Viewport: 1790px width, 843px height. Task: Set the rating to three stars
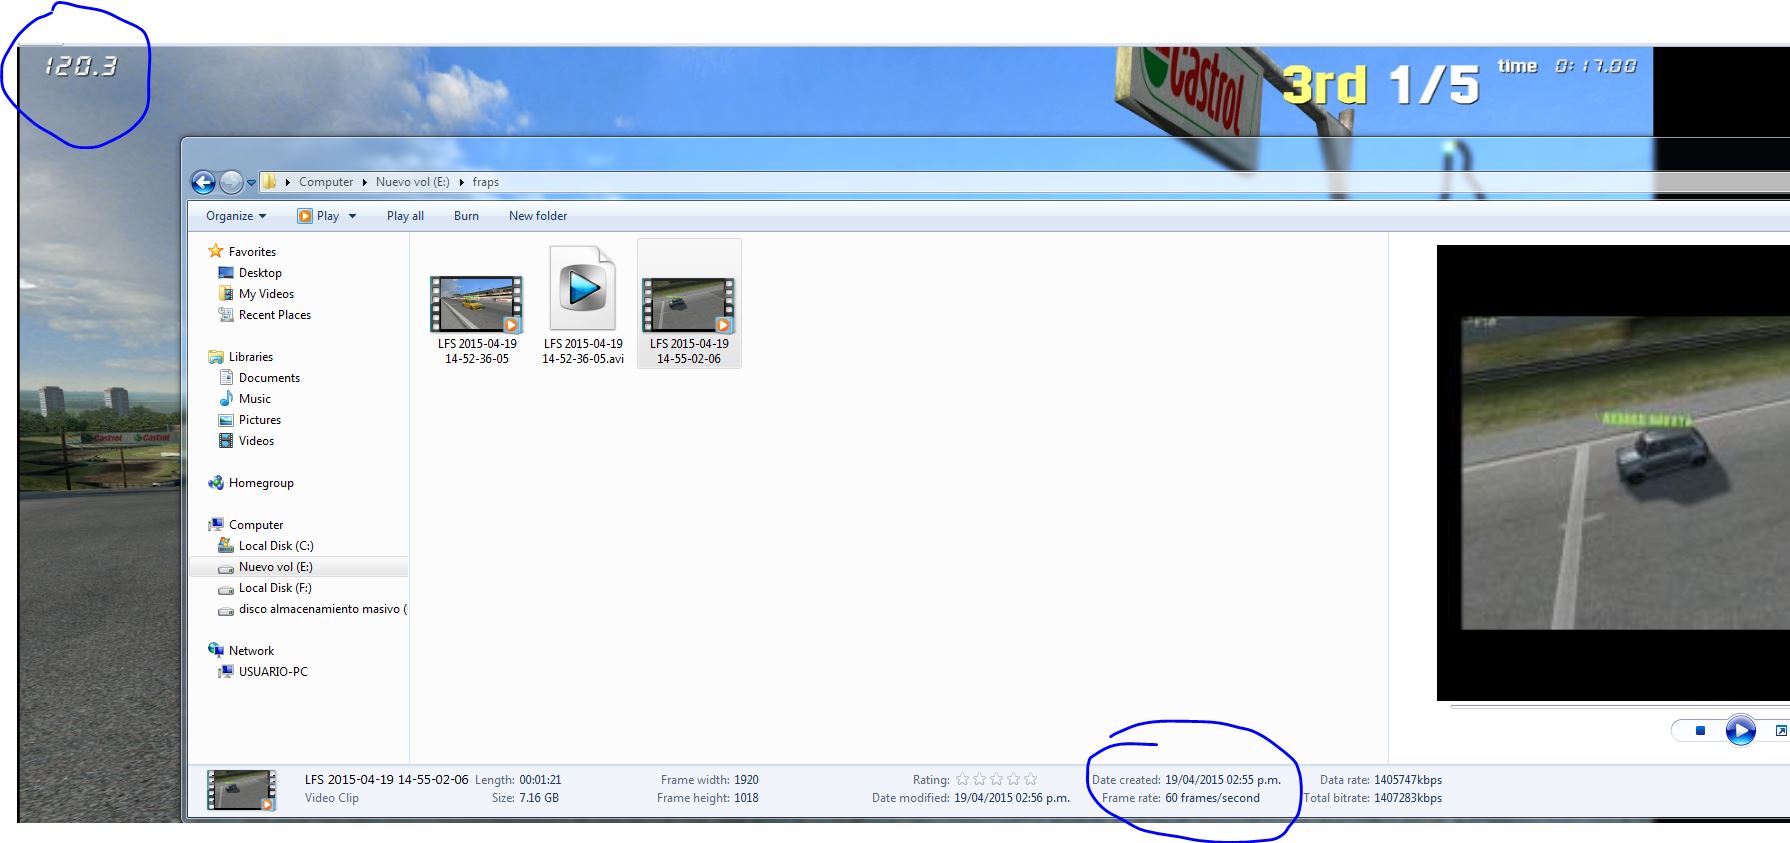[x=996, y=779]
